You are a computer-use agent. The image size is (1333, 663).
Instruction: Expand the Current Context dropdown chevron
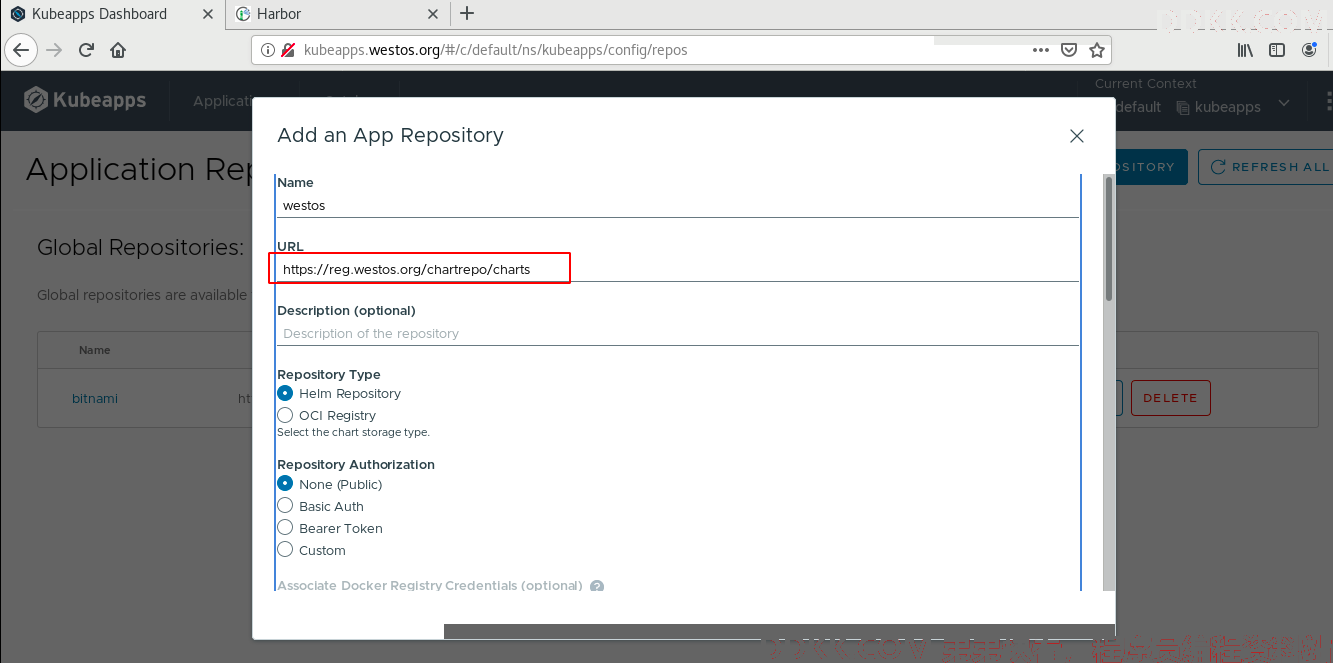[x=1284, y=103]
